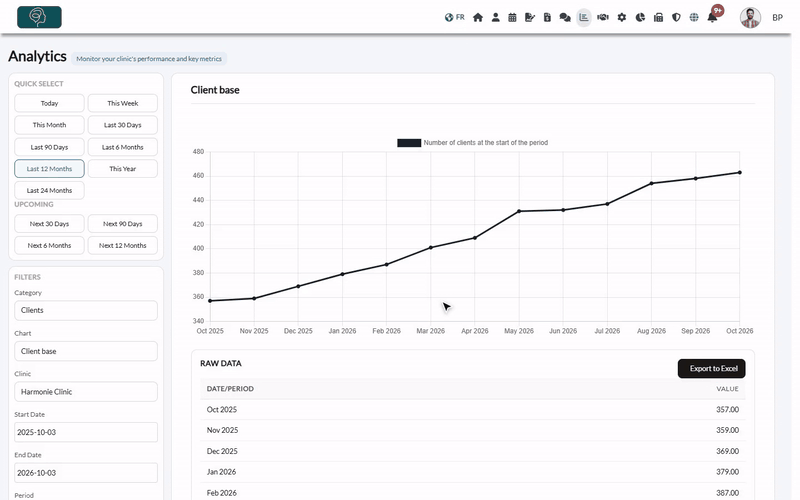Choose the Last 6 Months quick select
The width and height of the screenshot is (800, 500).
pyautogui.click(x=122, y=147)
